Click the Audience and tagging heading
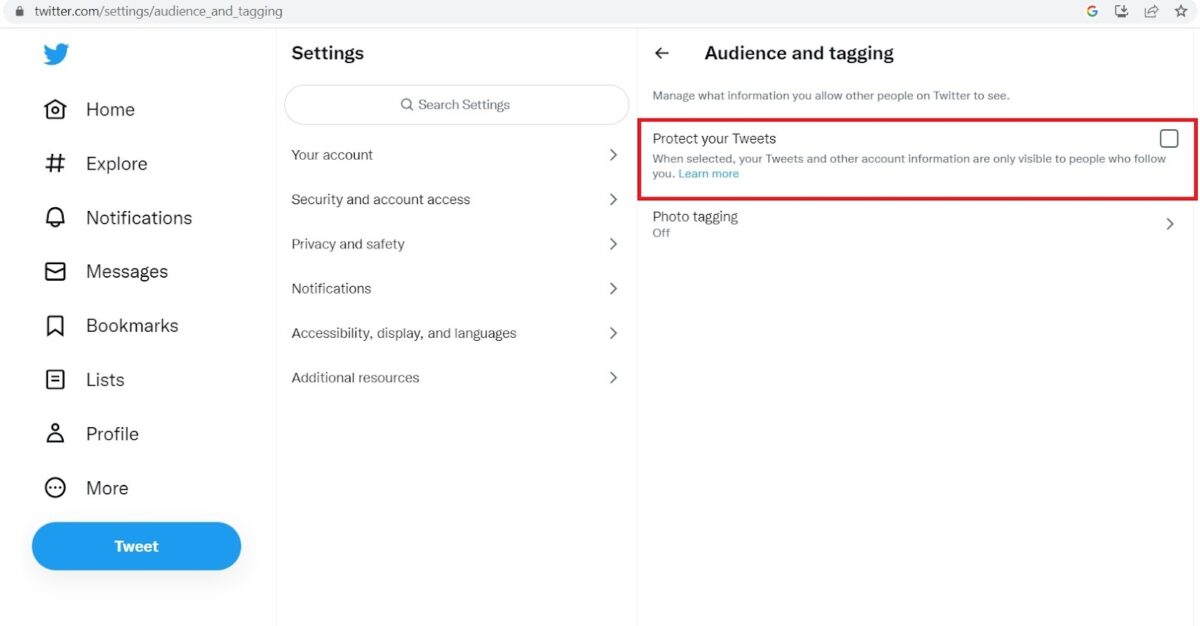The image size is (1200, 626). click(799, 54)
